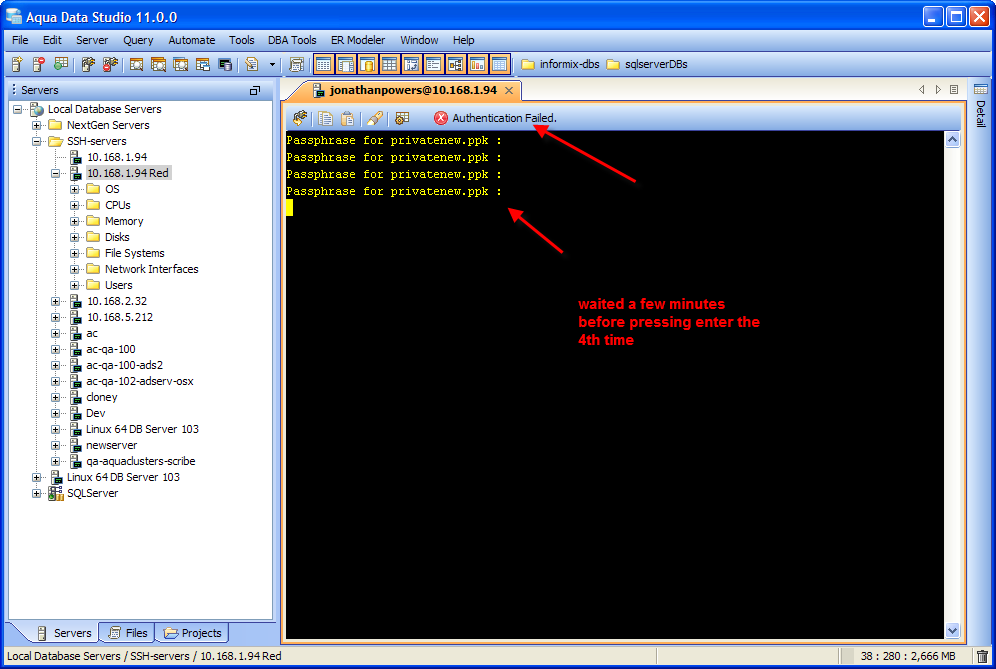Click the float icon in Servers panel header
996x669 pixels.
pos(255,90)
